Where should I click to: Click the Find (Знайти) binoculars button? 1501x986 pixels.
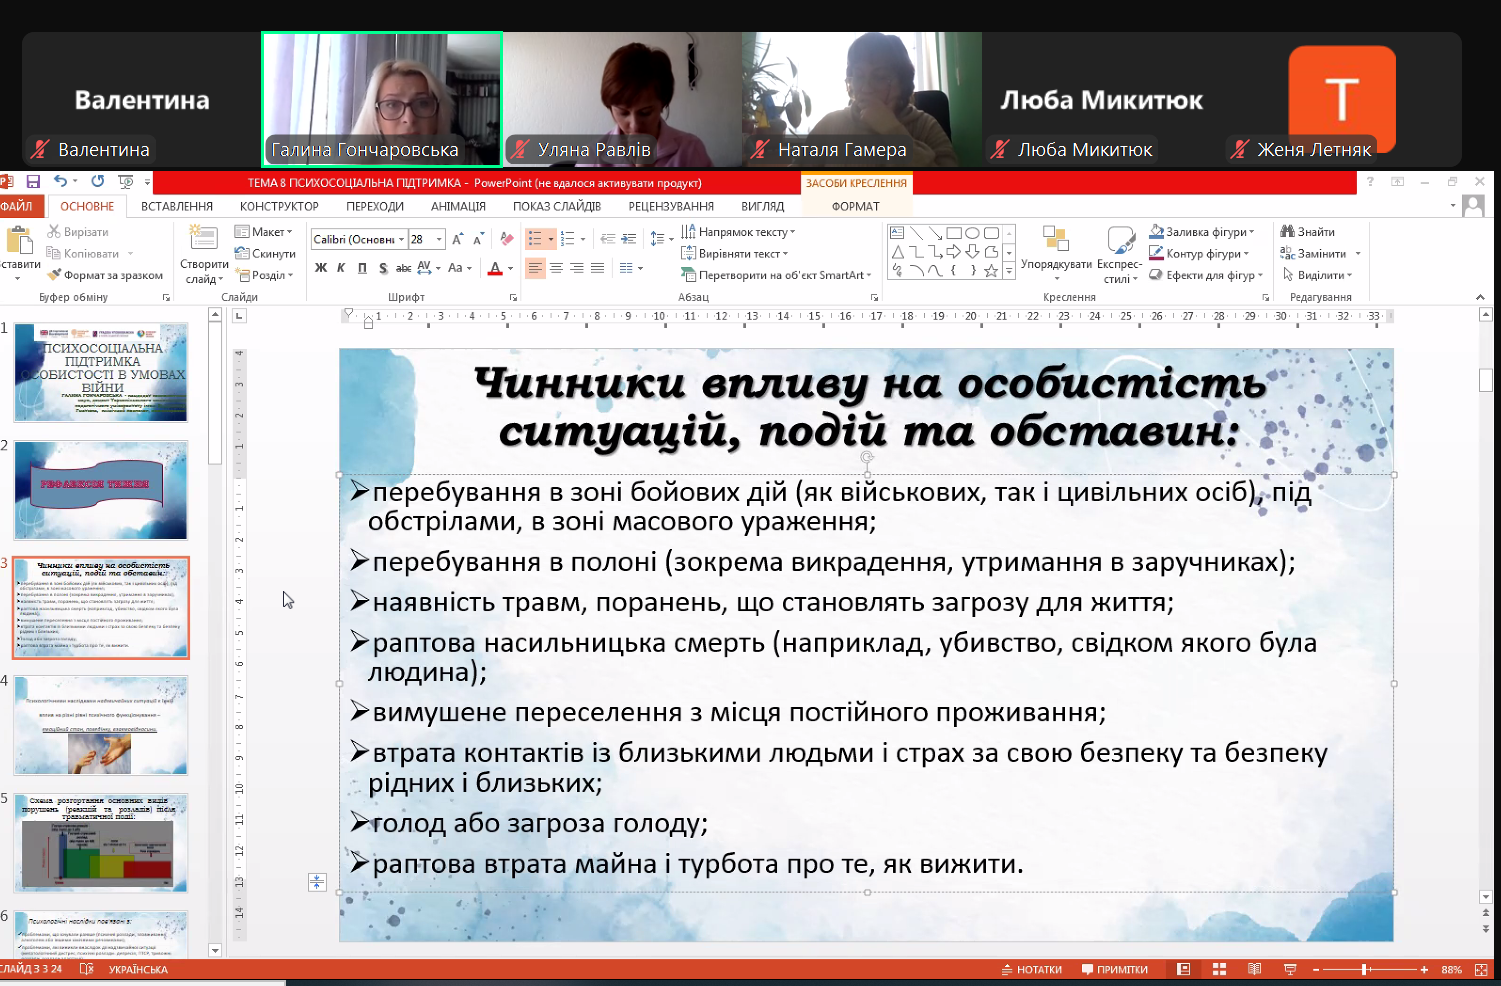click(x=1308, y=232)
